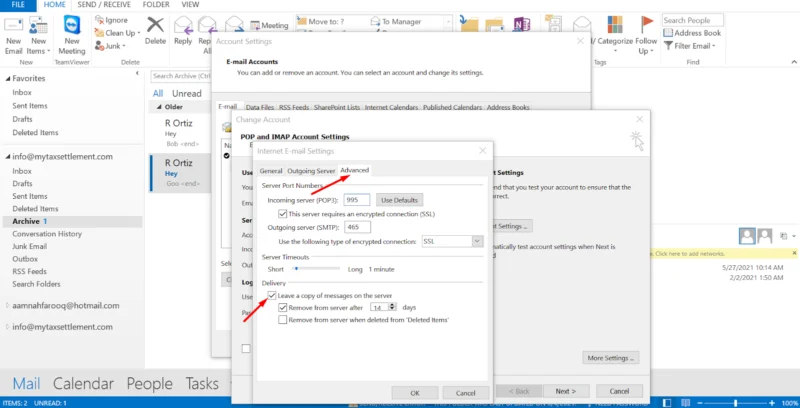The image size is (800, 408).
Task: Reply to the selected message
Action: click(183, 31)
